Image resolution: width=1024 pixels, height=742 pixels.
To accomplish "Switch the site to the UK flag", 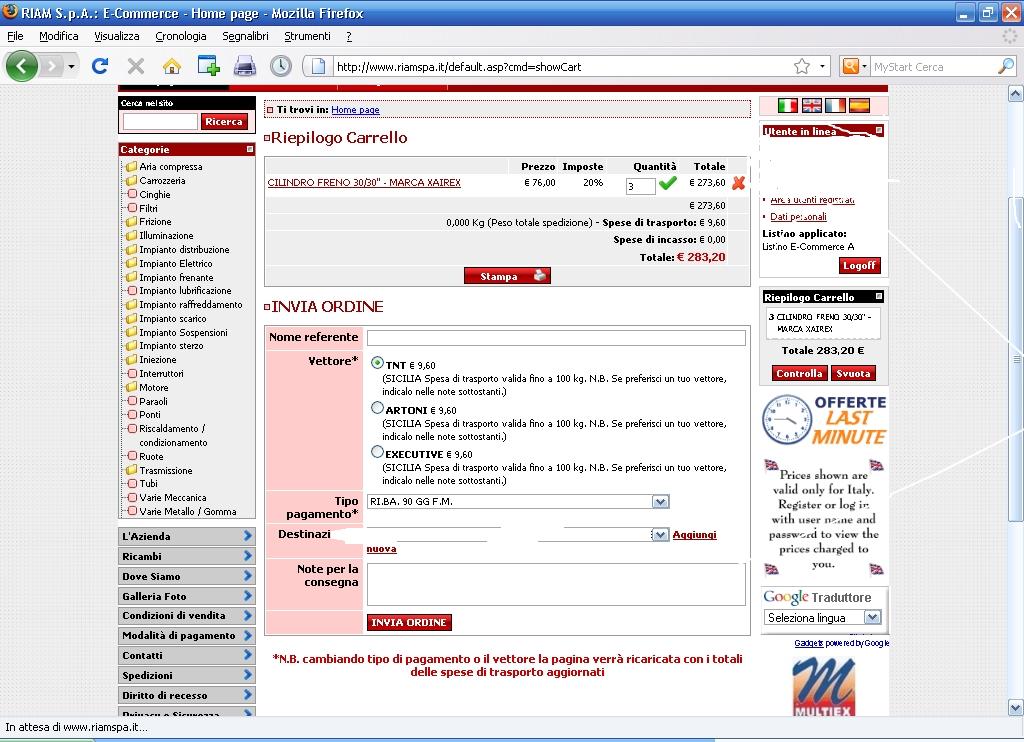I will point(812,105).
